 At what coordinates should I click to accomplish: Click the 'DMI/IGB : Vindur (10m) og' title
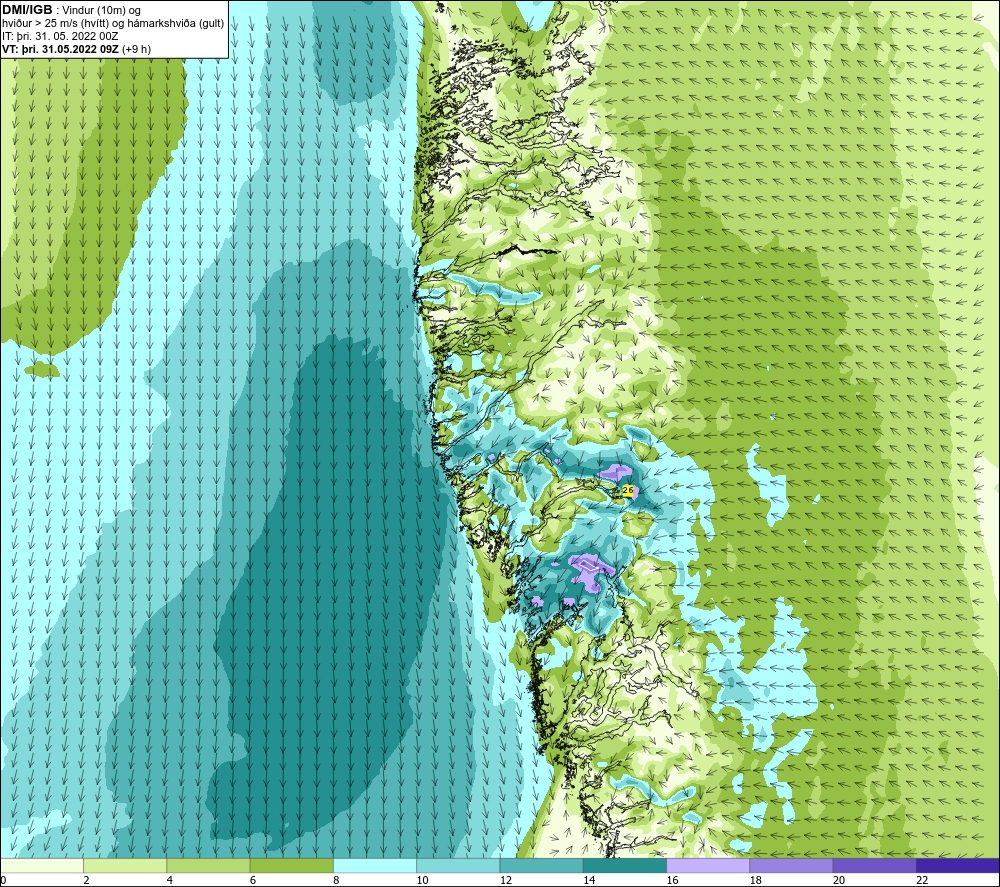point(71,10)
